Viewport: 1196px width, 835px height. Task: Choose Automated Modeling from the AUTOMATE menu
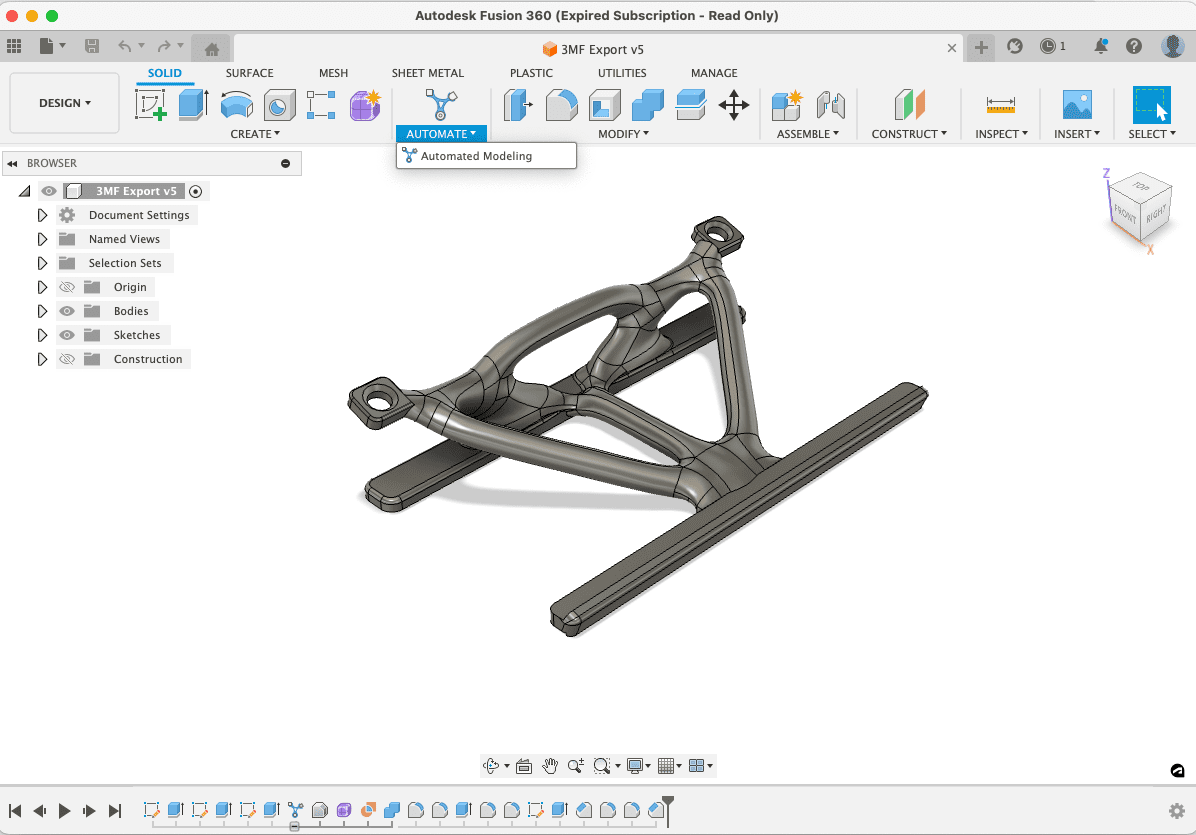click(487, 156)
